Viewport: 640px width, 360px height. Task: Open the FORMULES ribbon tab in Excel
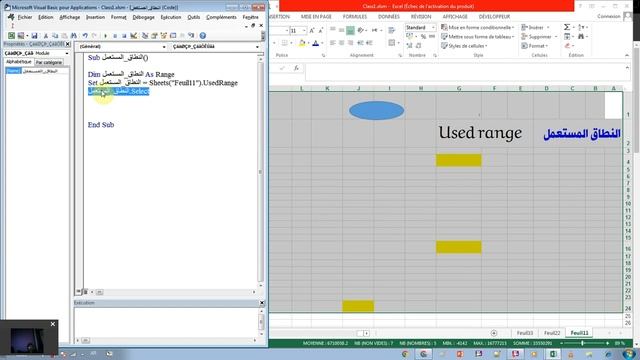click(355, 17)
